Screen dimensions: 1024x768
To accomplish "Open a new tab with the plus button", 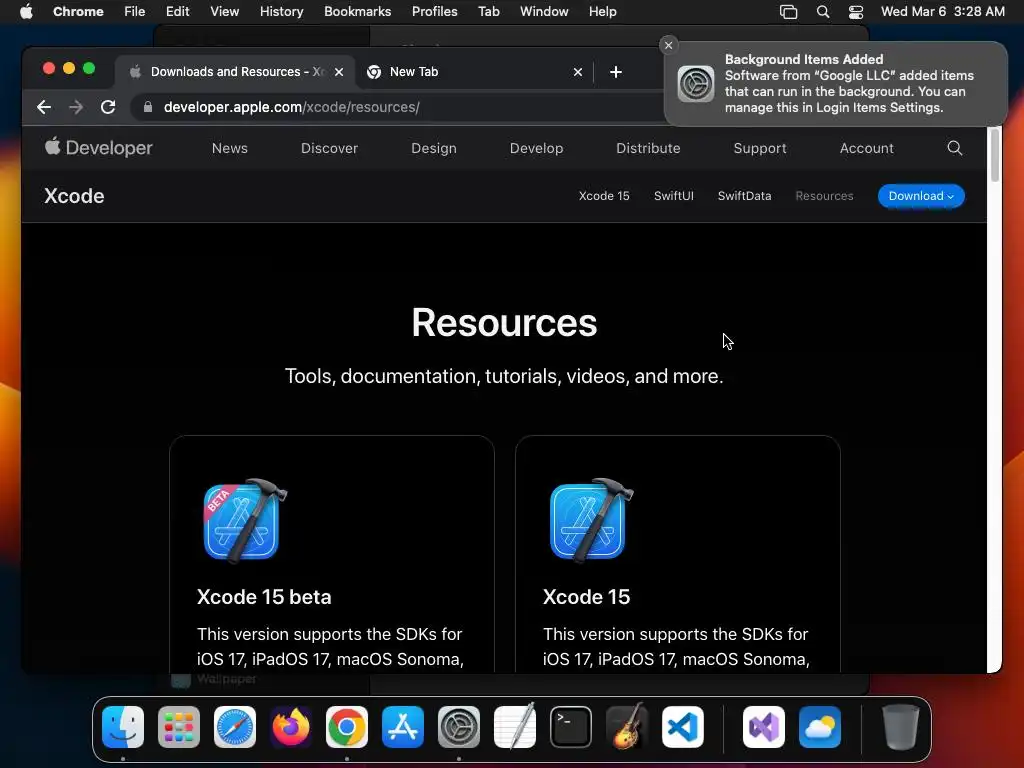I will [x=616, y=72].
